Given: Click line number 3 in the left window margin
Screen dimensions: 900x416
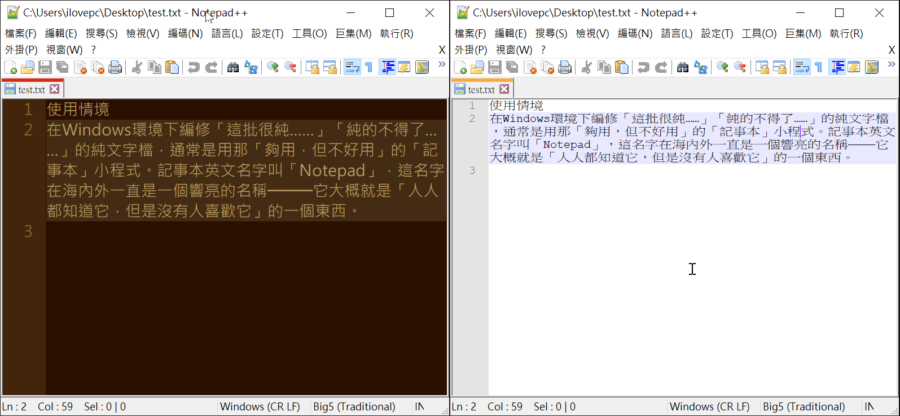Looking at the screenshot, I should (29, 231).
